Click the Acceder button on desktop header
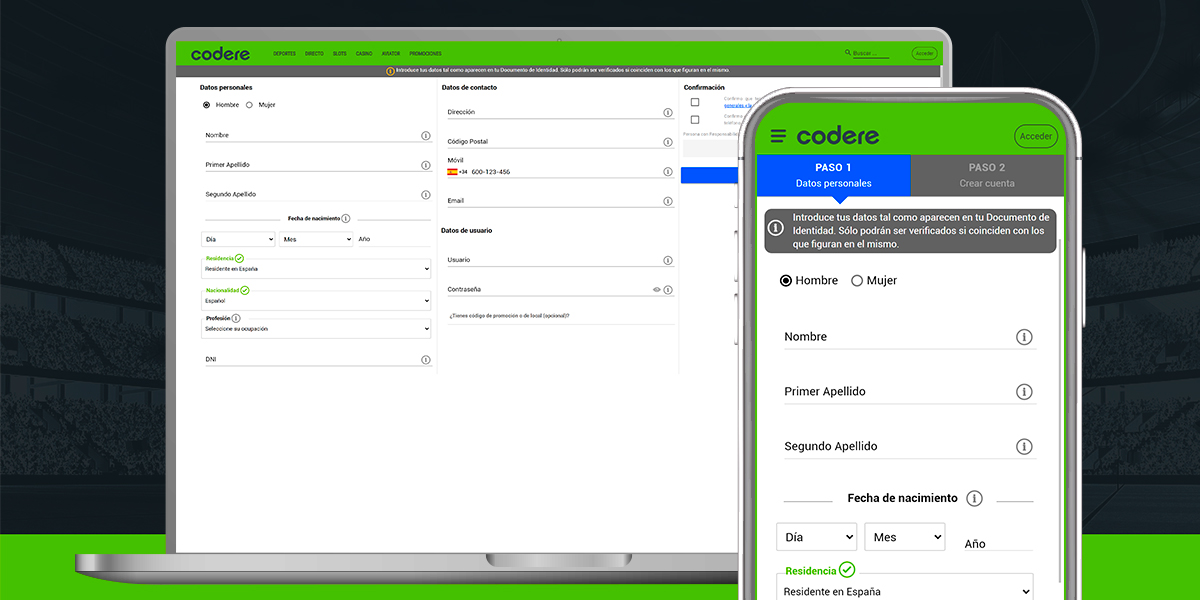Image resolution: width=1200 pixels, height=600 pixels. coord(924,54)
